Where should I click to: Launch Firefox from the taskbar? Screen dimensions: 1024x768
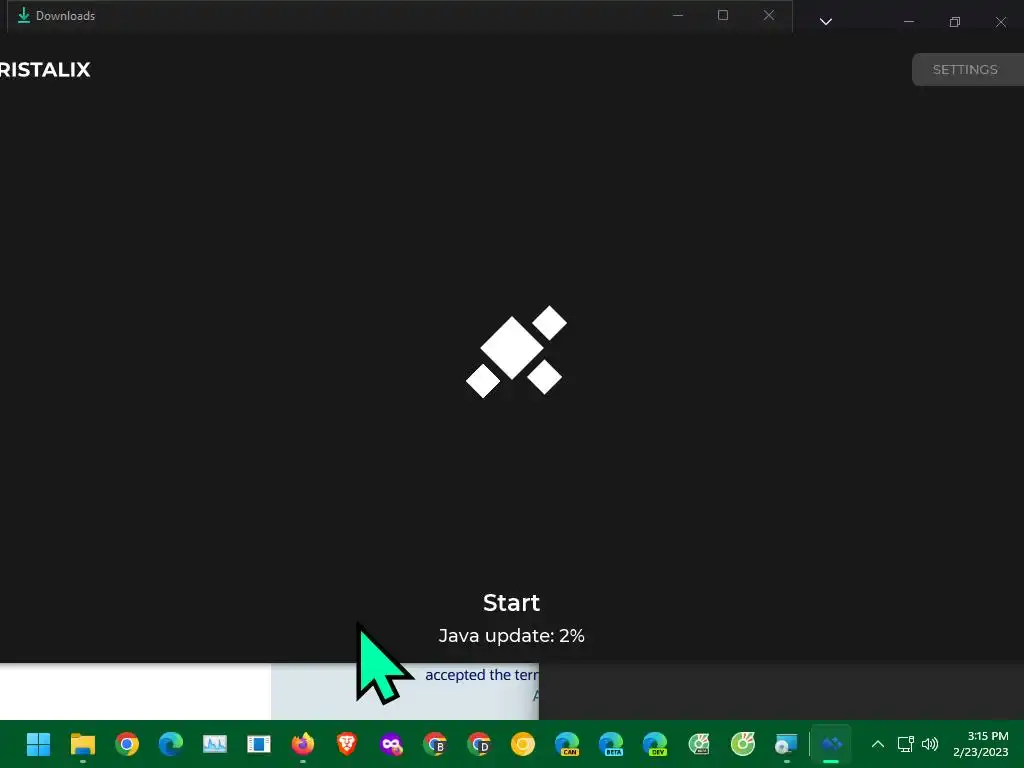(302, 744)
